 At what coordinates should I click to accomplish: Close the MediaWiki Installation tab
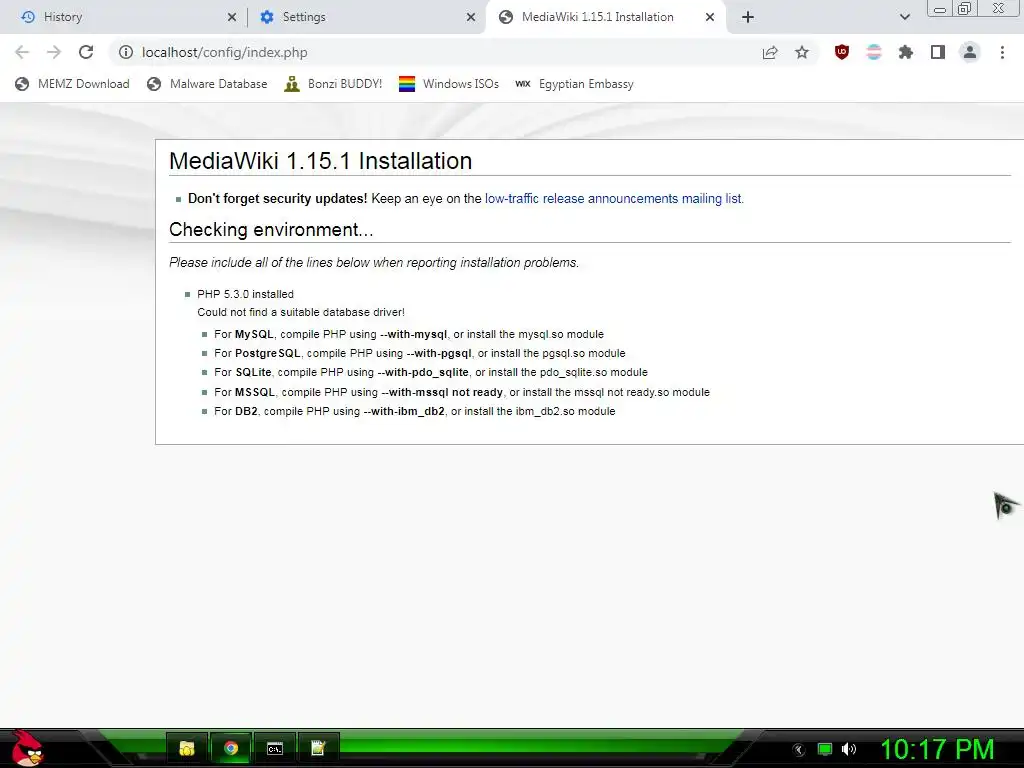pyautogui.click(x=710, y=17)
